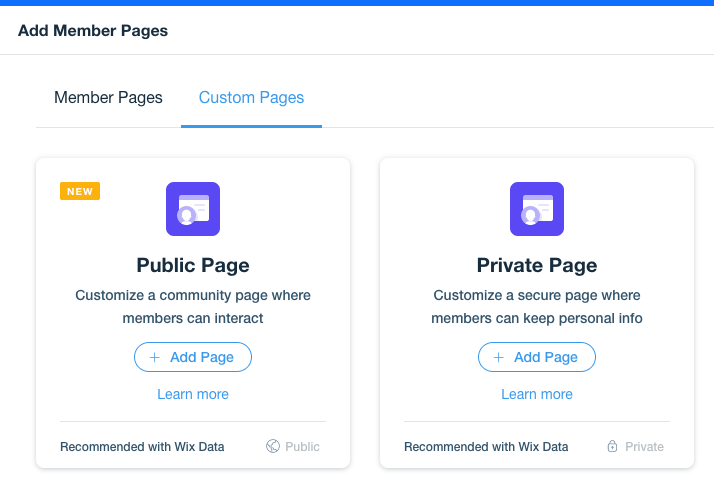This screenshot has height=491, width=714.
Task: Select the Custom Pages tab
Action: click(251, 97)
